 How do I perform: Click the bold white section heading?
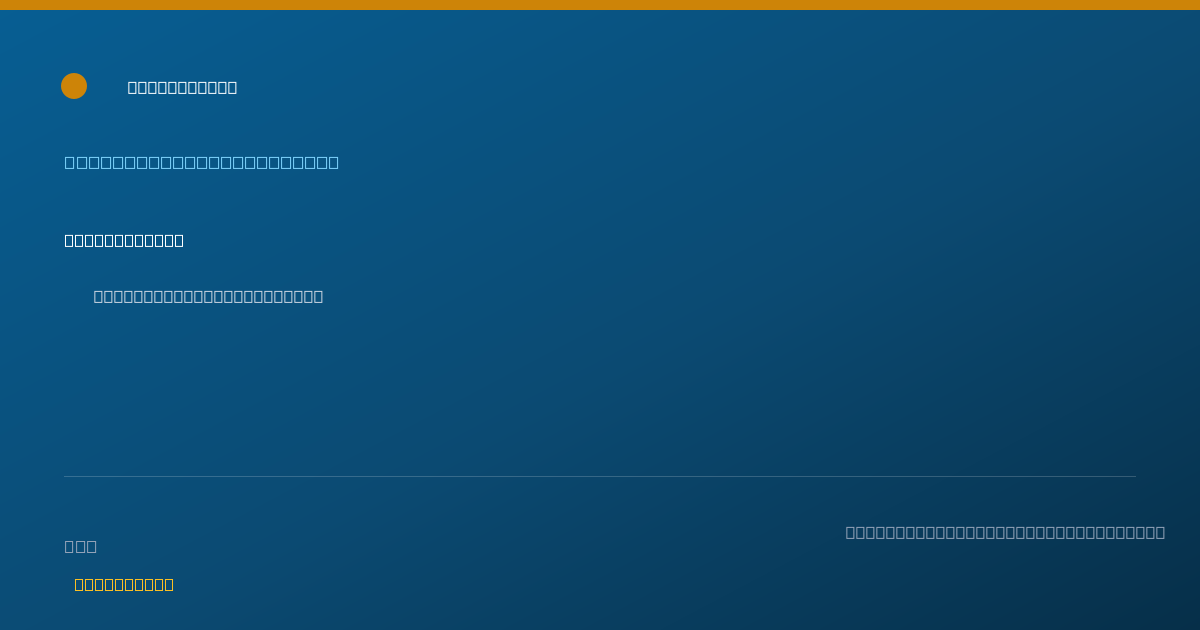[124, 240]
